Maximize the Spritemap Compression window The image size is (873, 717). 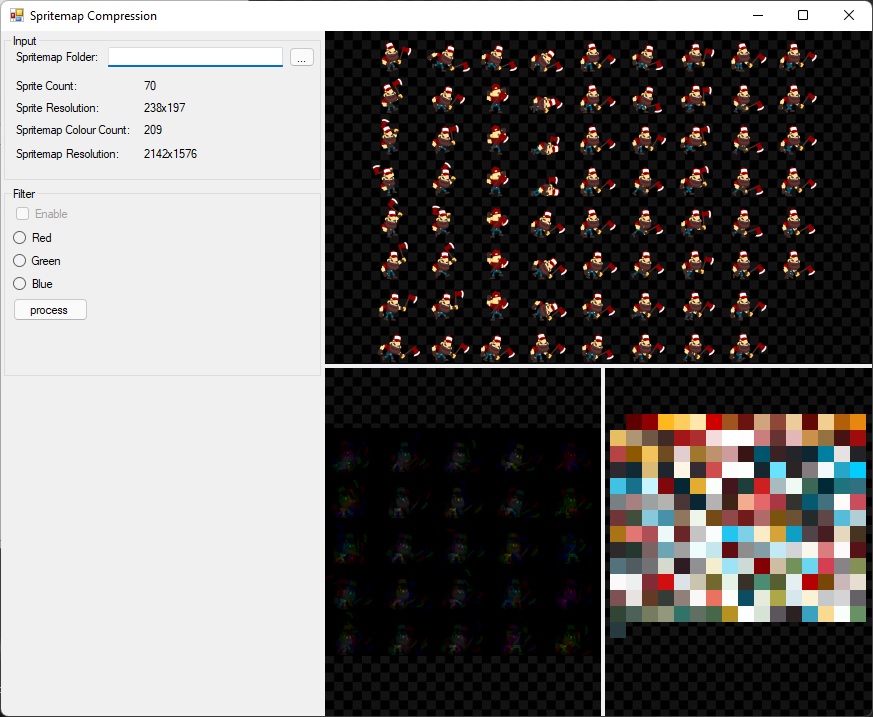pos(803,15)
